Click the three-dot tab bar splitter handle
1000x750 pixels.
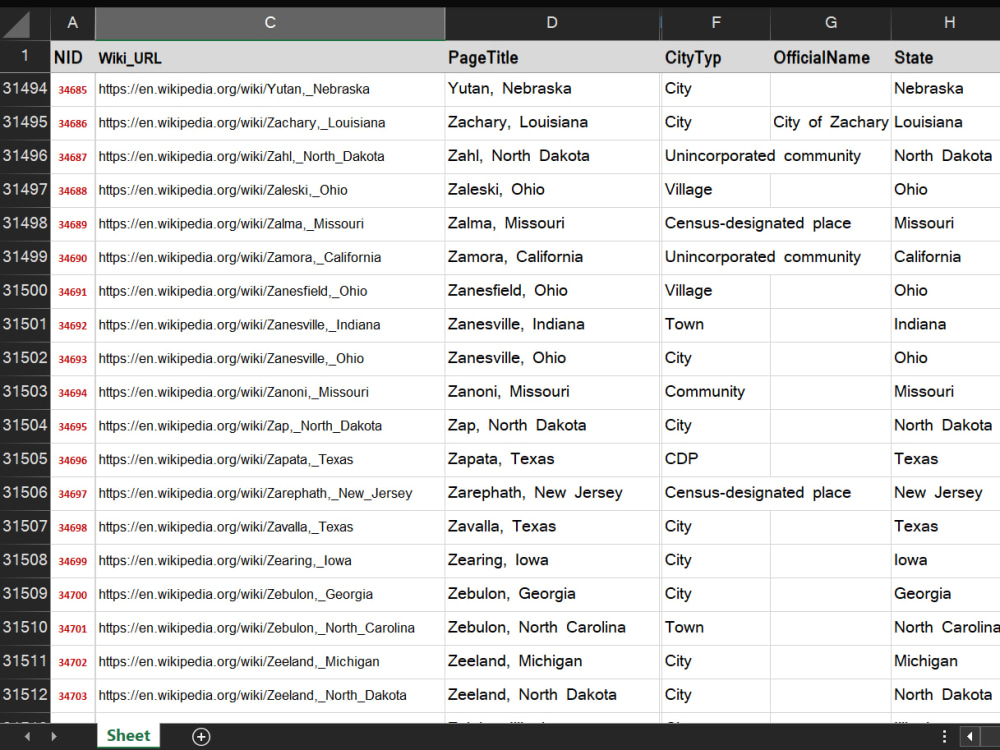click(x=945, y=736)
